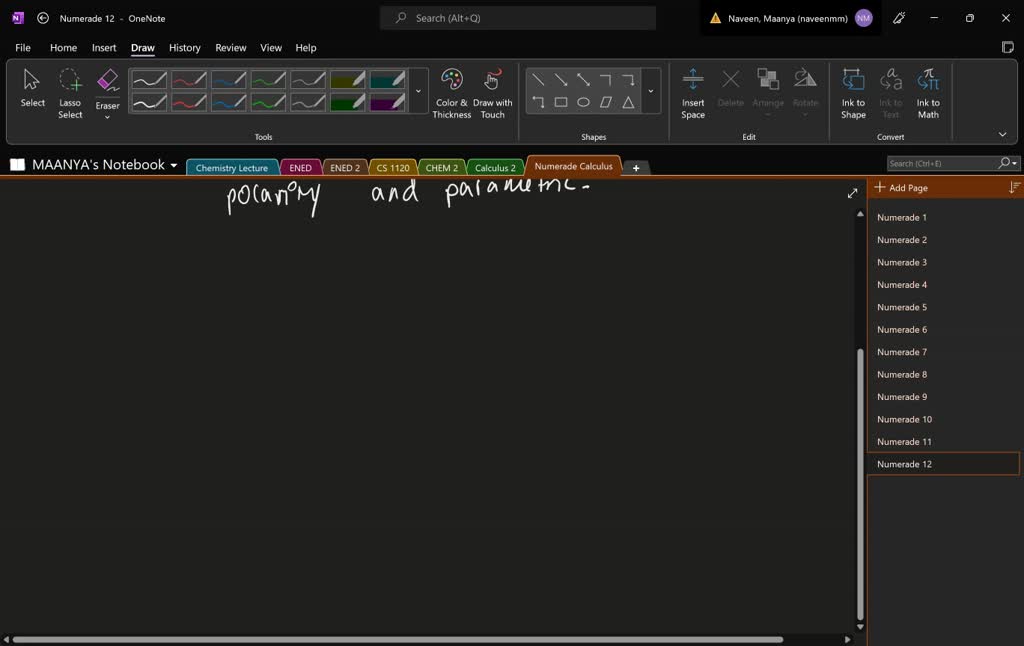Expand the pen gallery more arrow

(418, 91)
